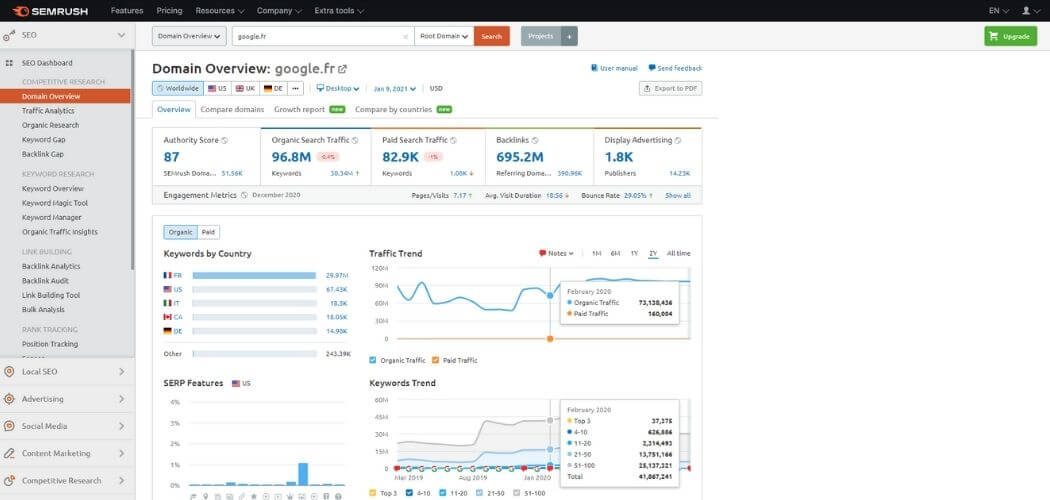This screenshot has width=1050, height=500.
Task: Open the Resources top menu
Action: coord(220,11)
